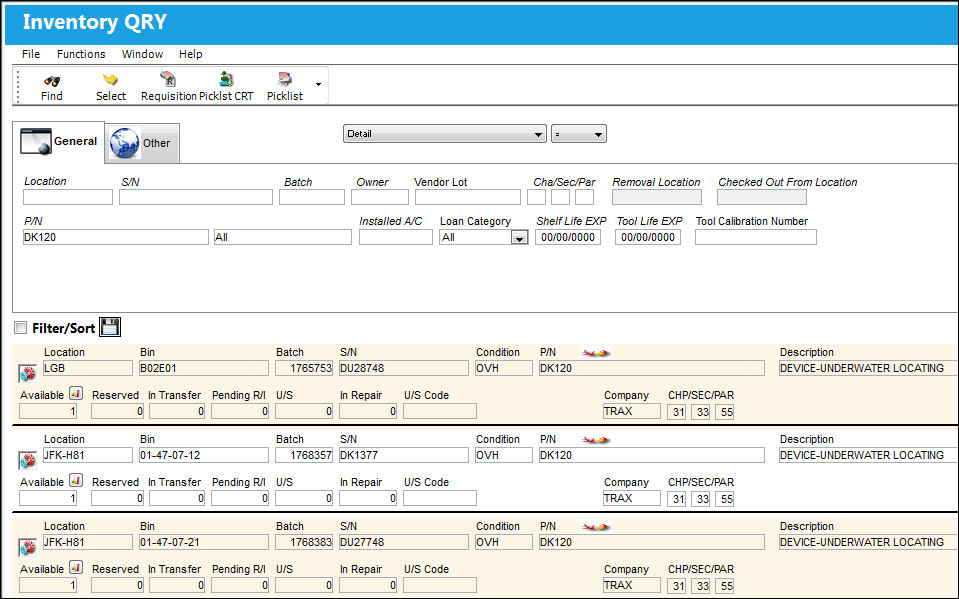Viewport: 959px width, 599px height.
Task: Click the first Cha/Sec/Par box
Action: [536, 197]
